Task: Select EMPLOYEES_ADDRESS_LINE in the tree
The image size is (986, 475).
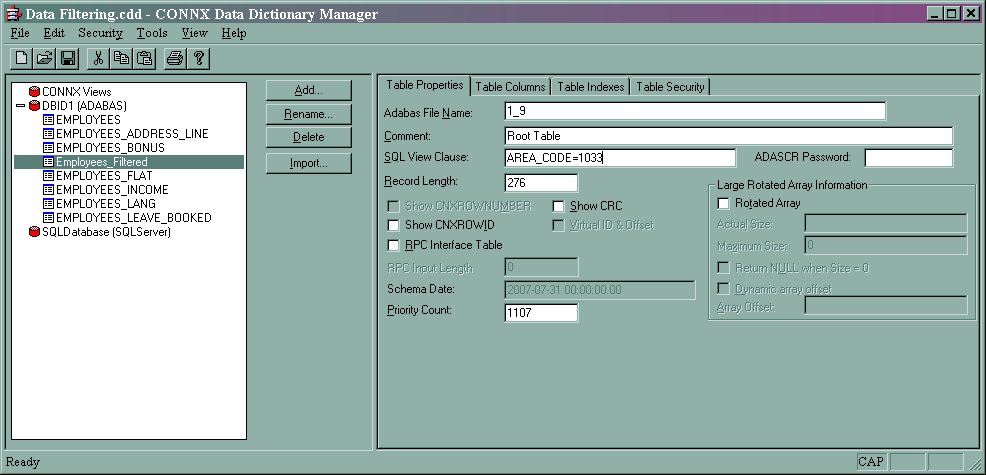Action: click(x=132, y=133)
